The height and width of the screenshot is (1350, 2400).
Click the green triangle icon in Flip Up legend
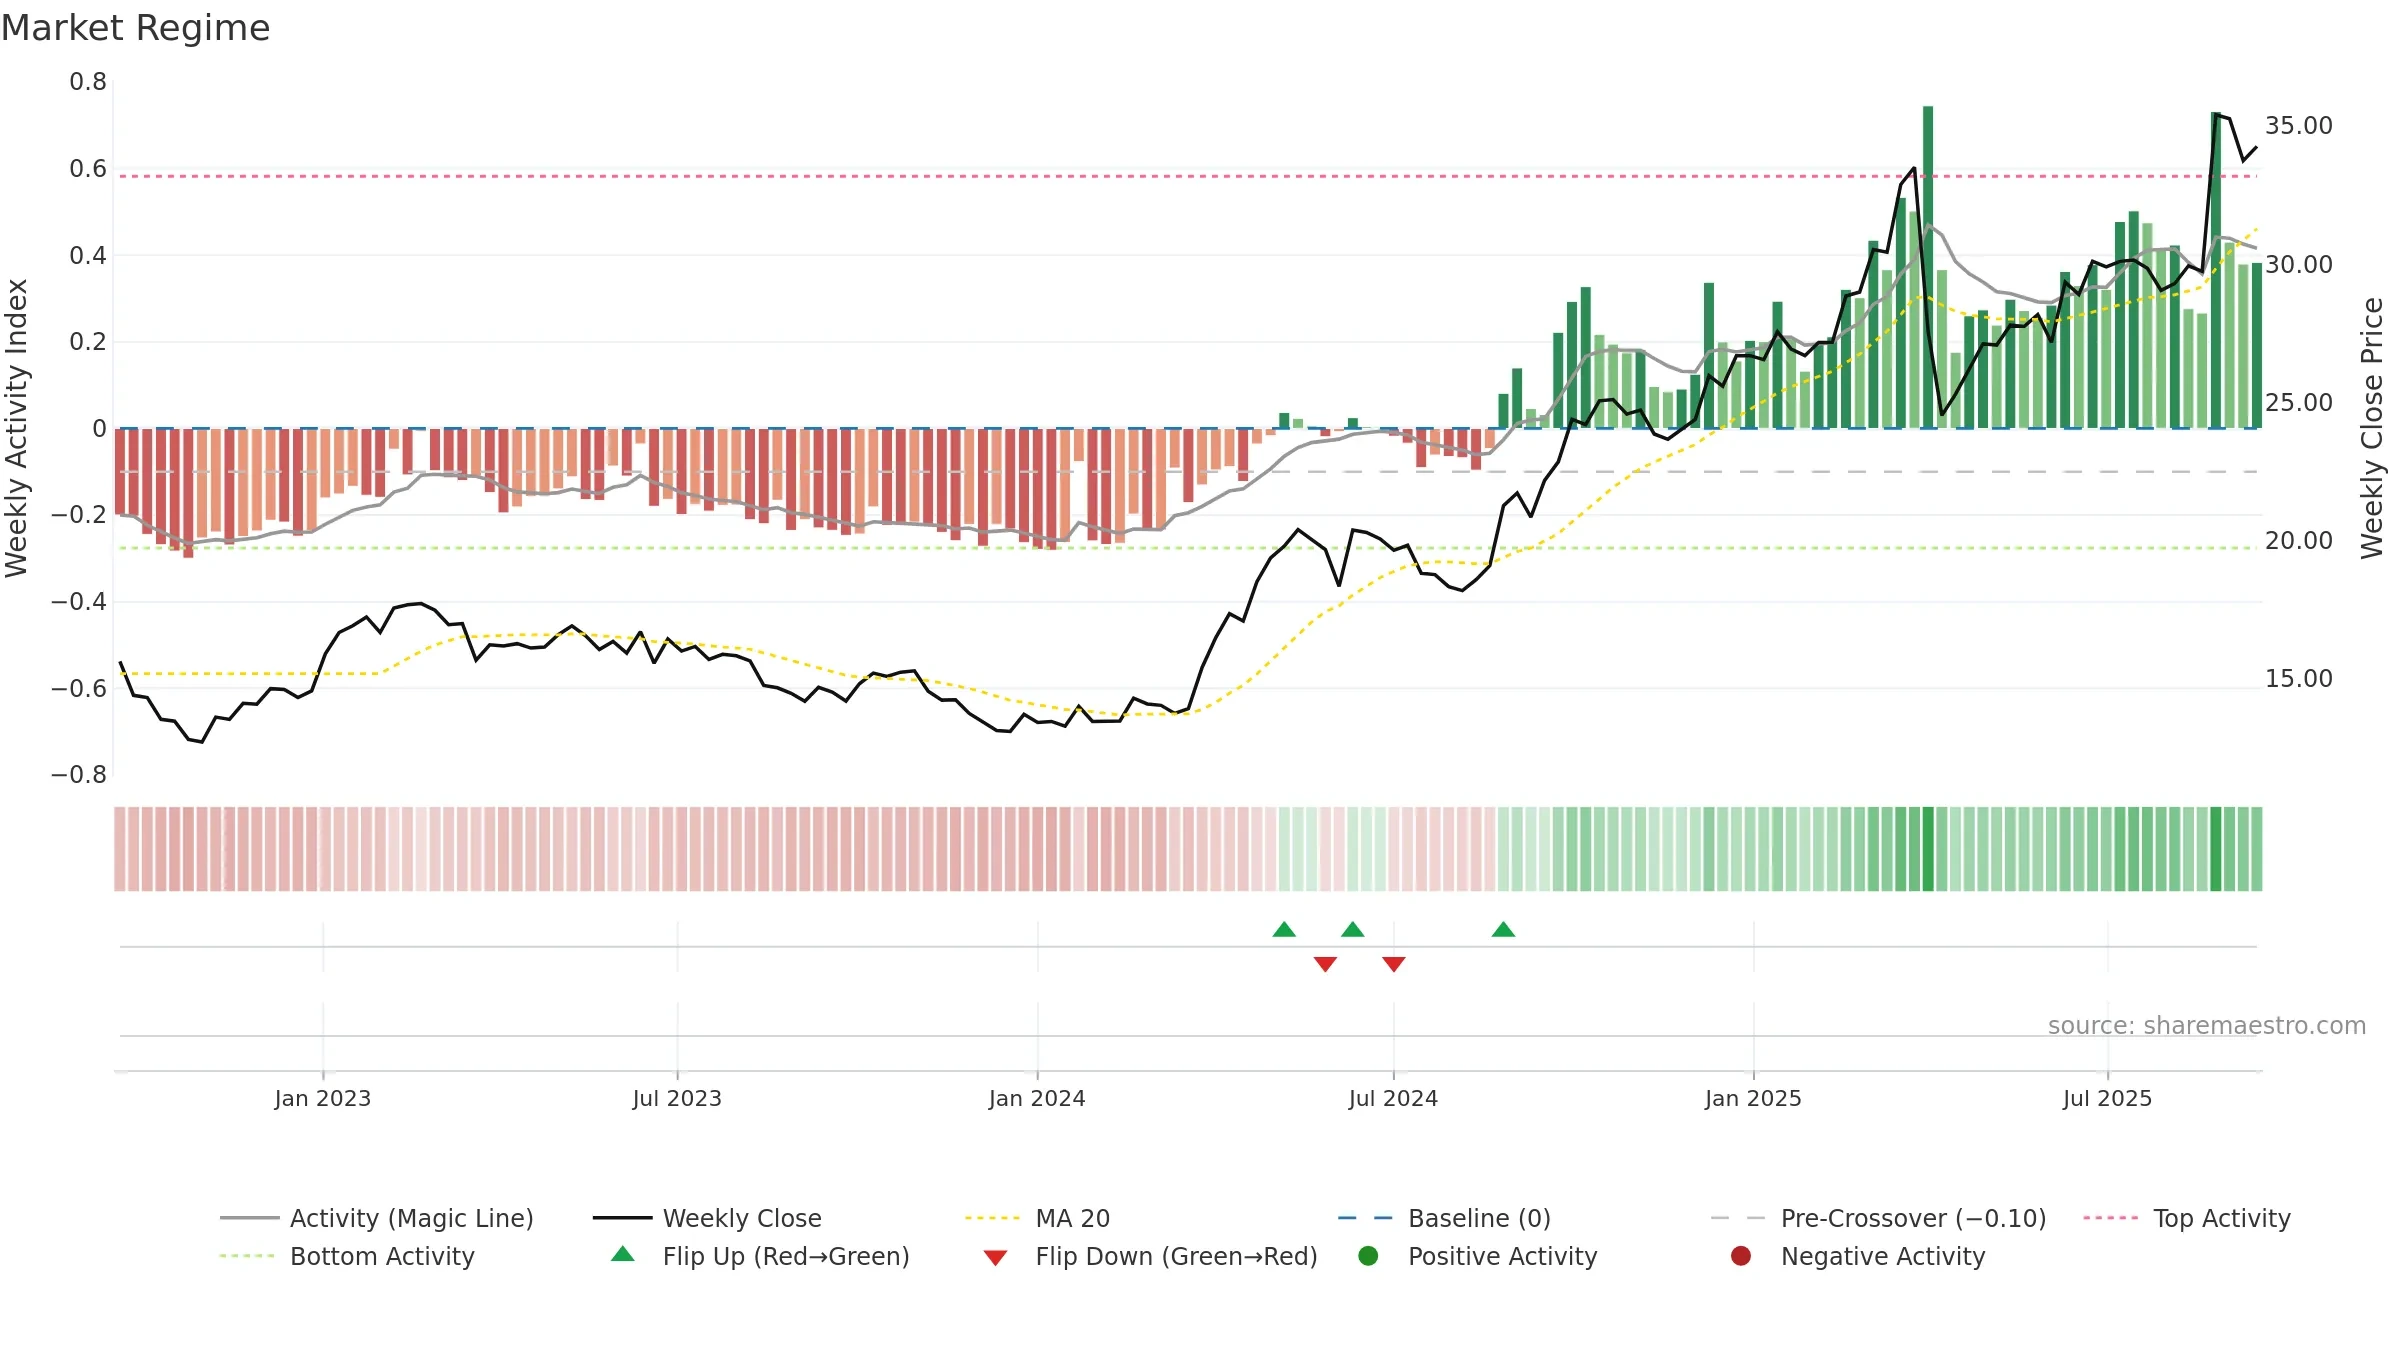click(623, 1254)
